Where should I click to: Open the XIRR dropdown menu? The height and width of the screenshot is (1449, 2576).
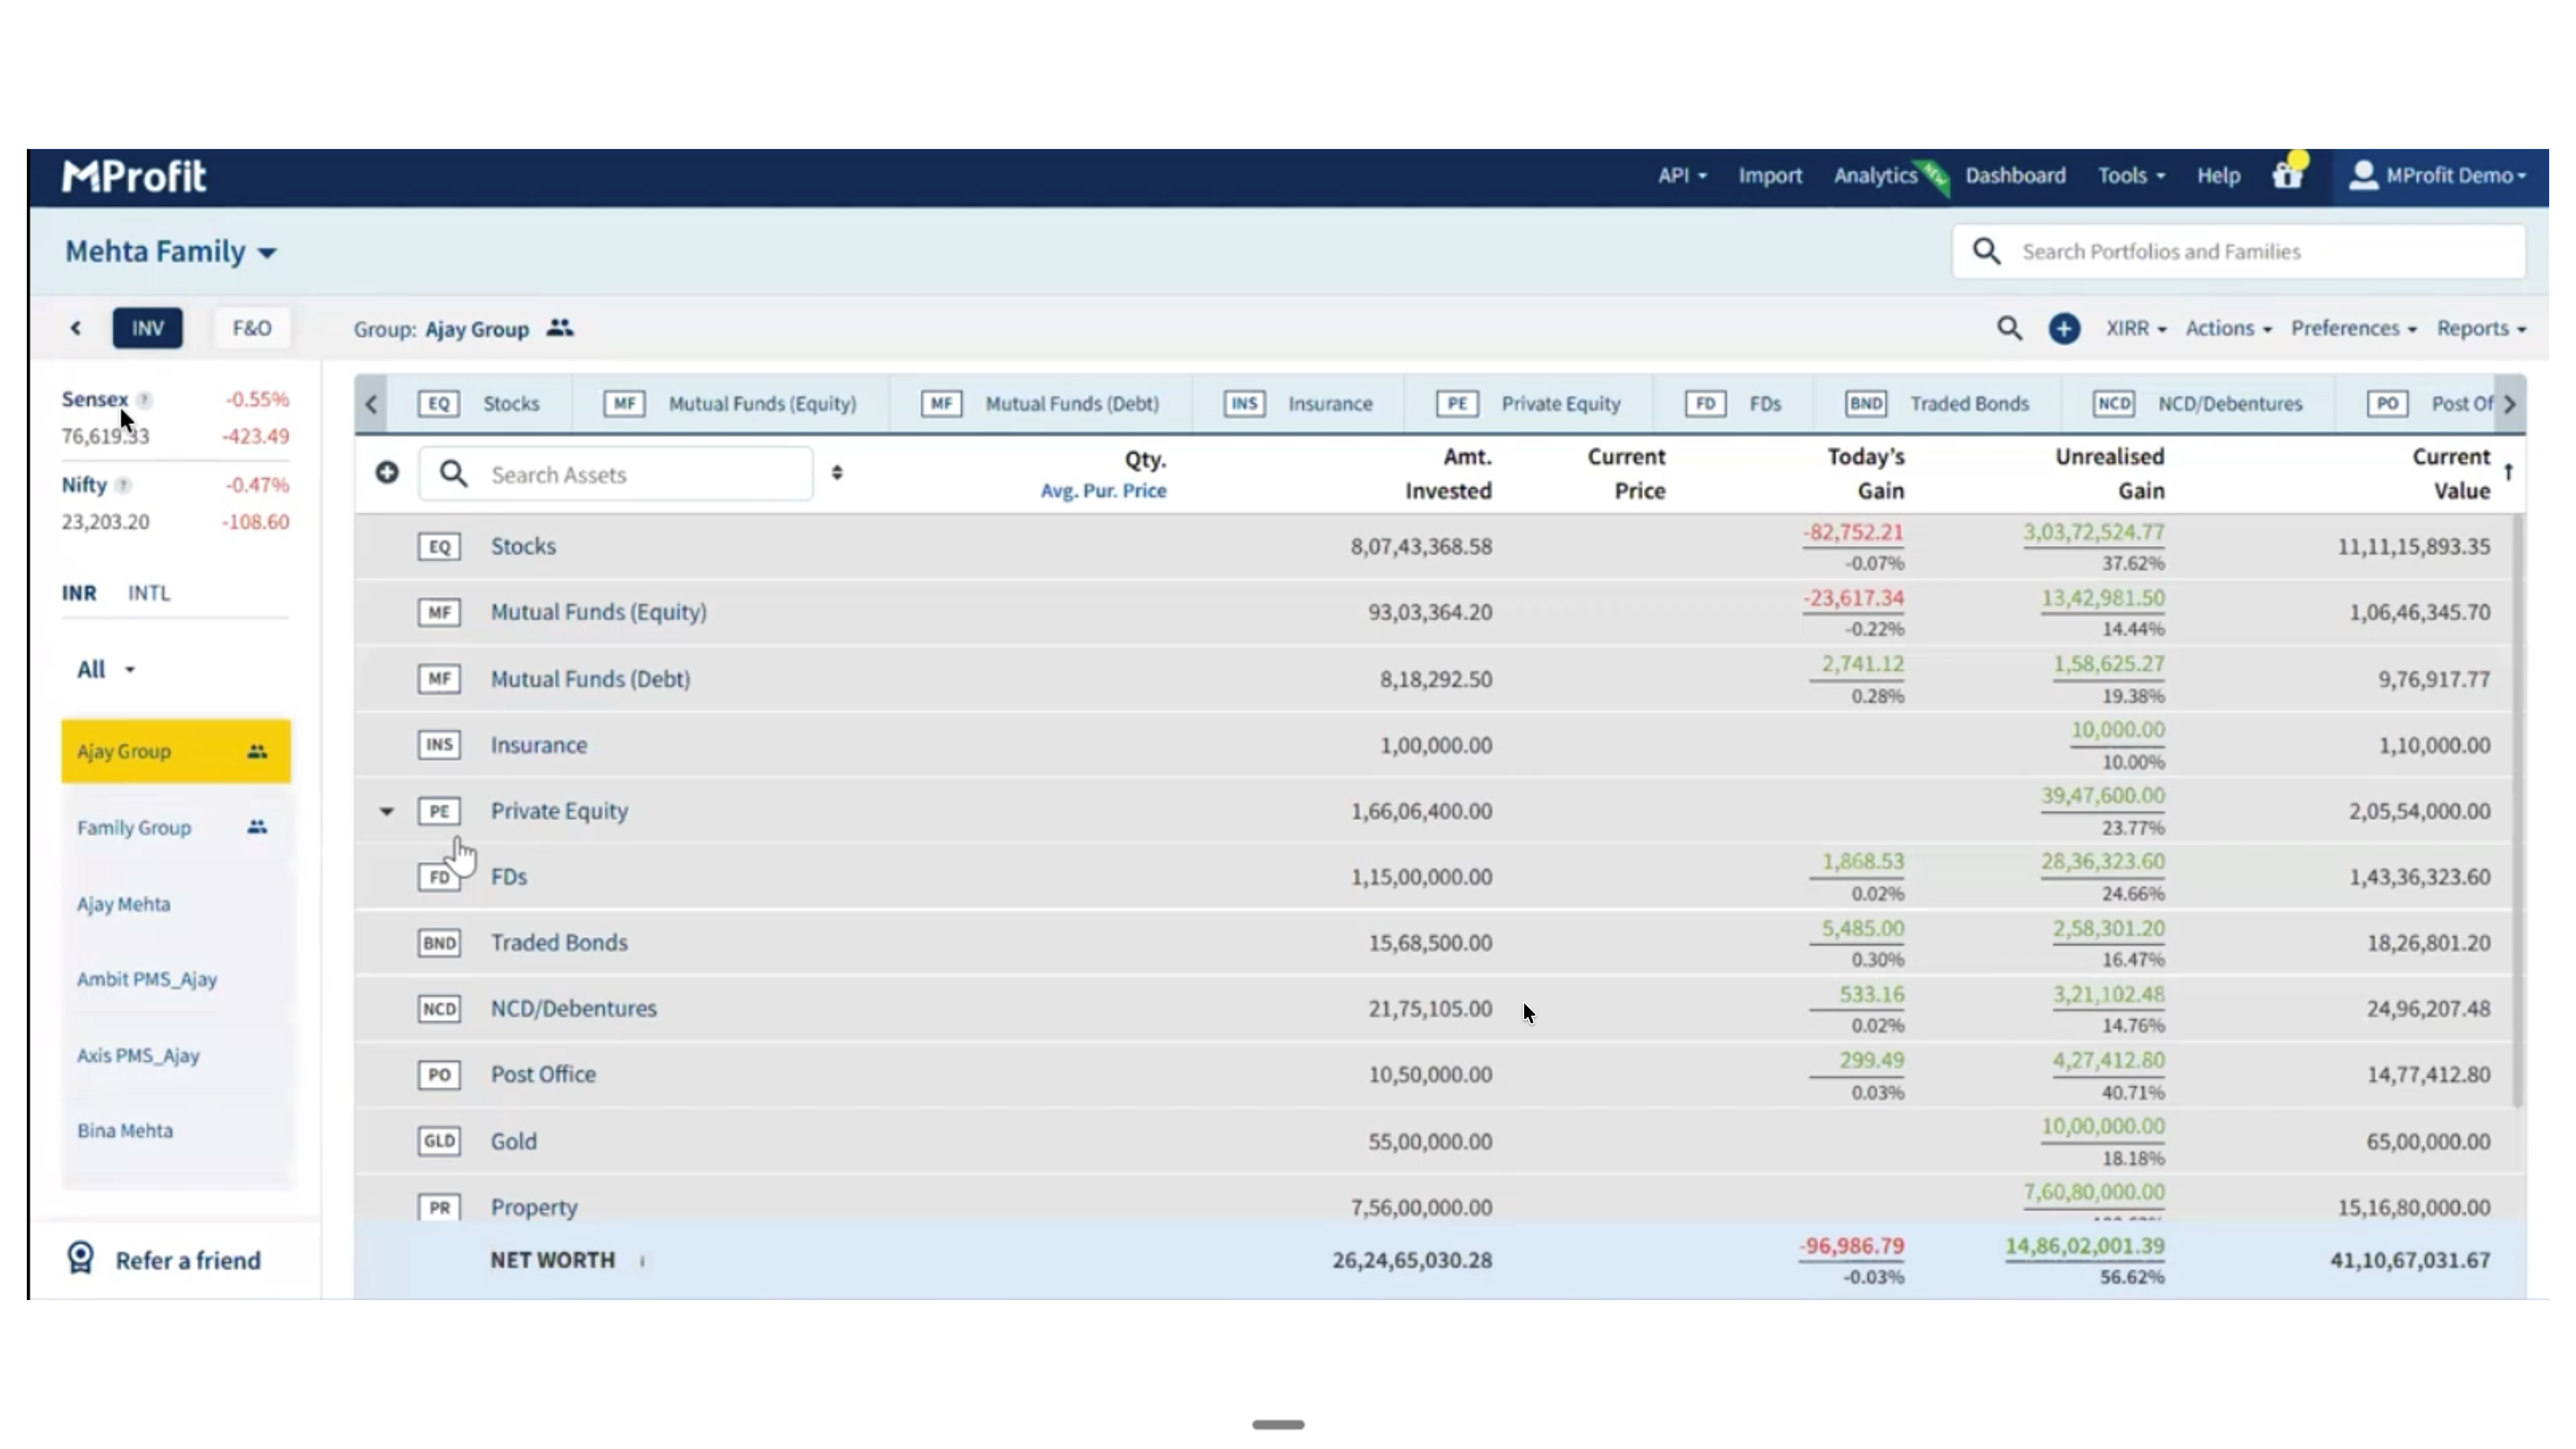point(2135,329)
